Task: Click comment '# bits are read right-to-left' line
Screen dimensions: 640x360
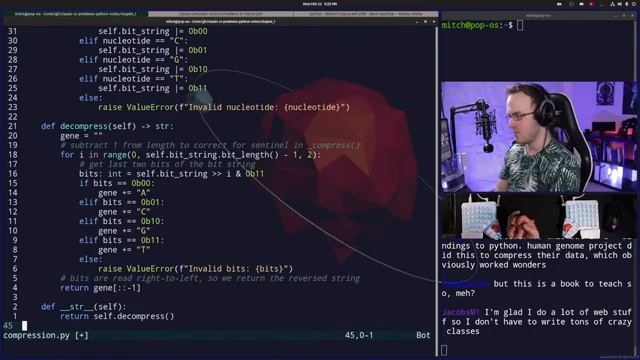Action: point(210,278)
